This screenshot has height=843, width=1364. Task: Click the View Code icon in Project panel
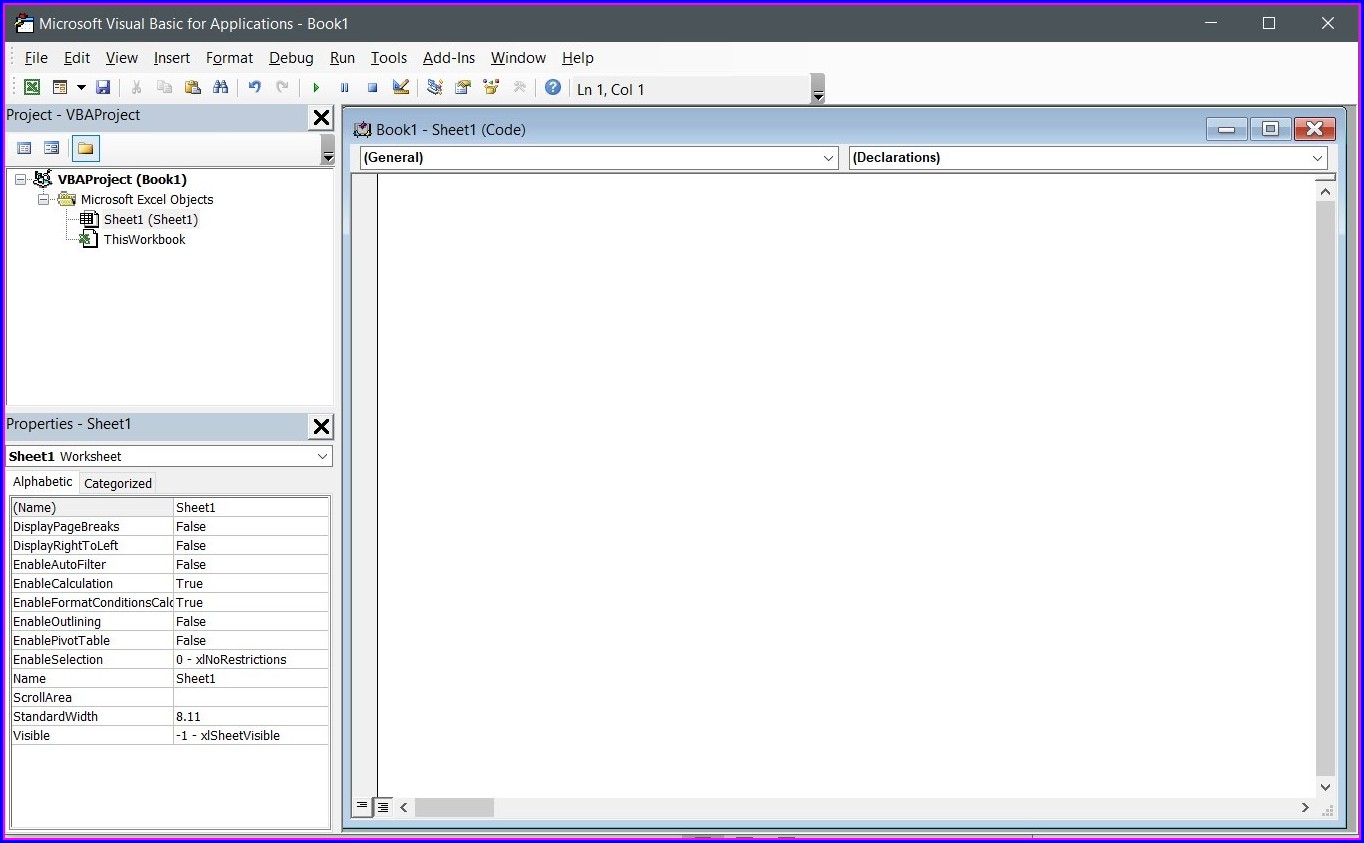(25, 148)
